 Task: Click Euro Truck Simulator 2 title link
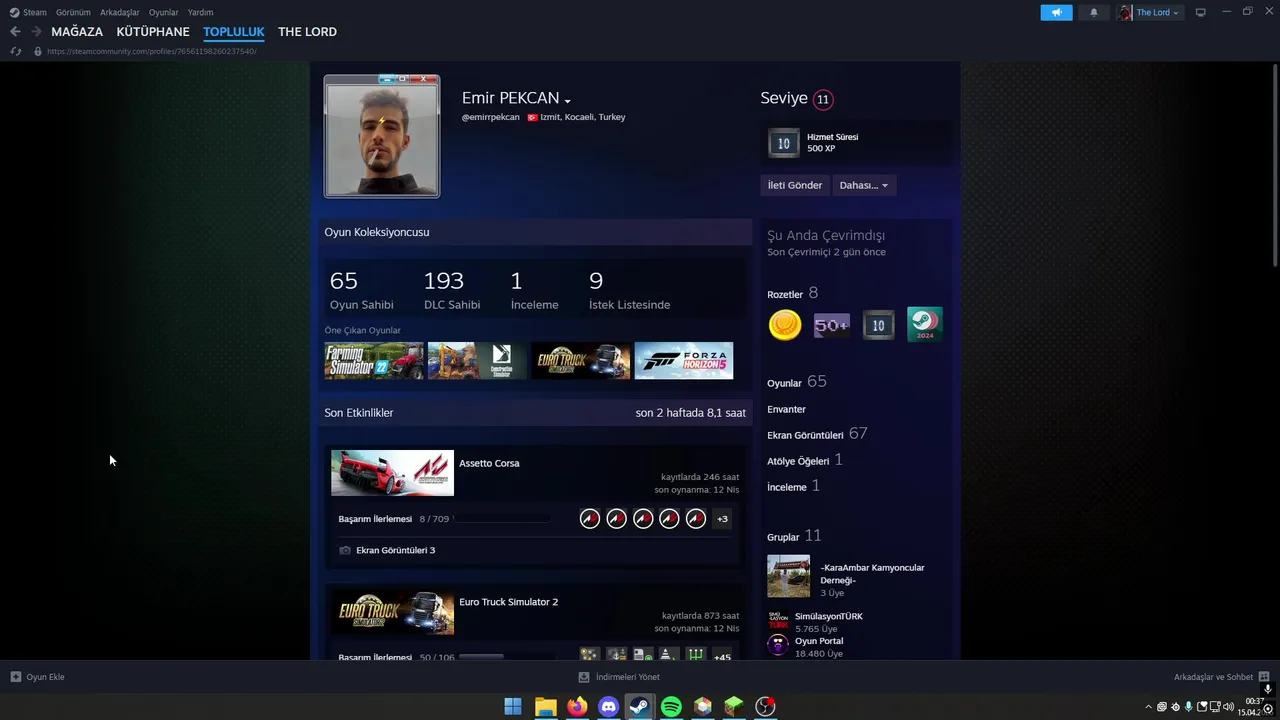[509, 602]
